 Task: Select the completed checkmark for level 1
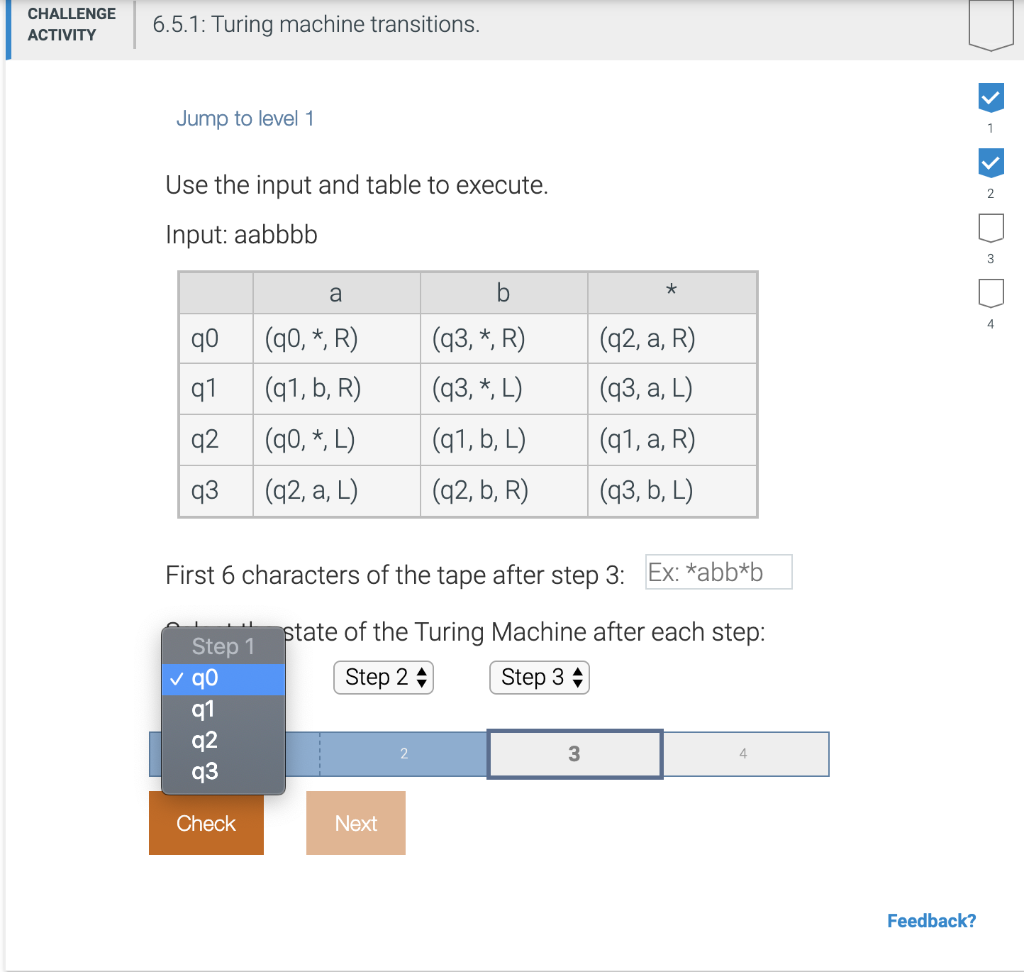tap(990, 97)
